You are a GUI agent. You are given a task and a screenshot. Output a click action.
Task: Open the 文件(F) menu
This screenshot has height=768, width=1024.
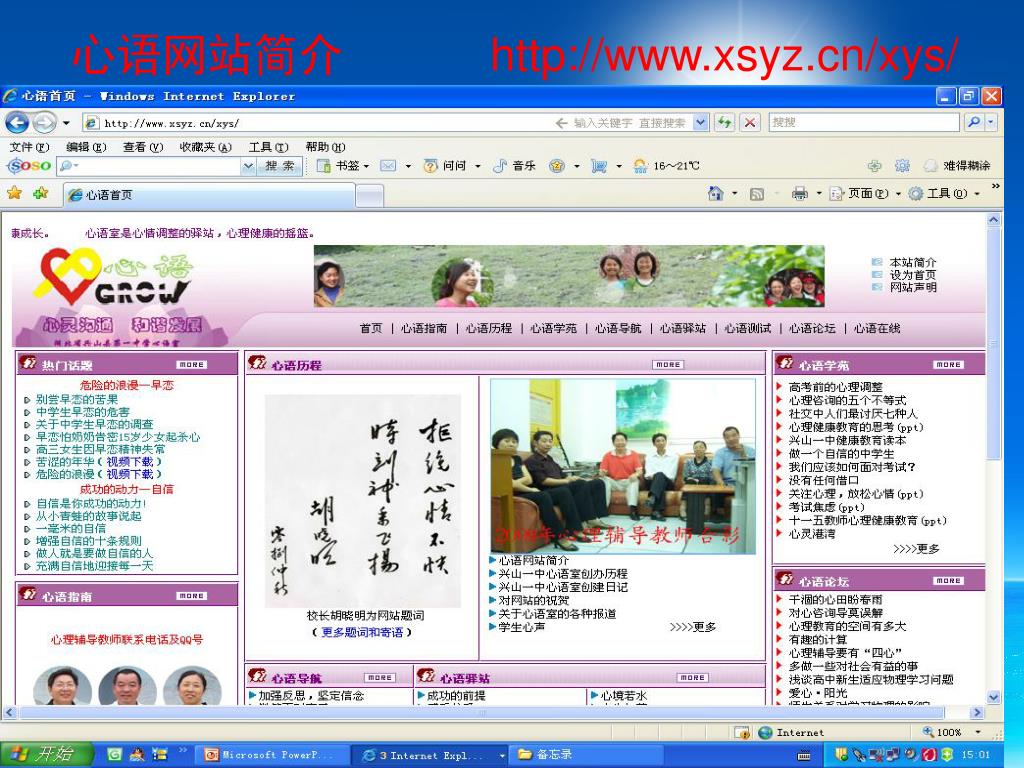[29, 147]
